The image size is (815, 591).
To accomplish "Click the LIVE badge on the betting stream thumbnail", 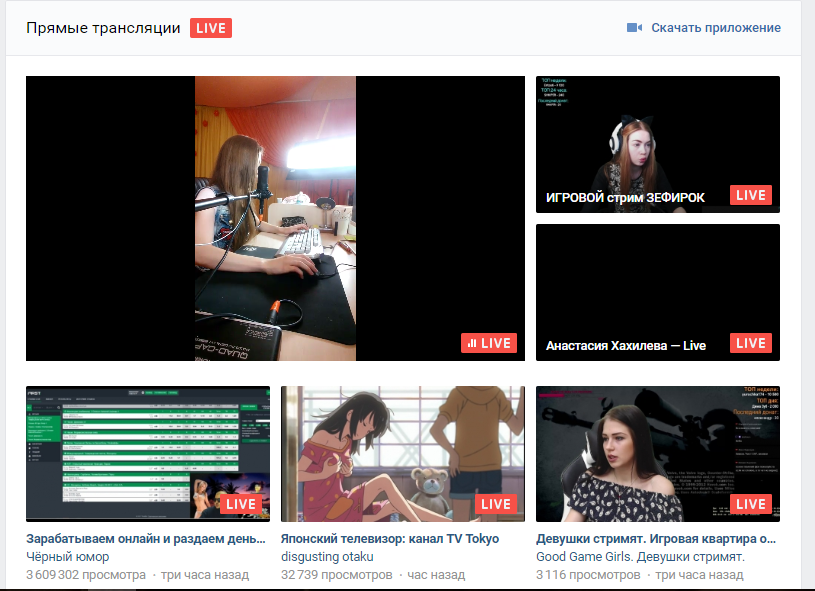I will (x=240, y=504).
